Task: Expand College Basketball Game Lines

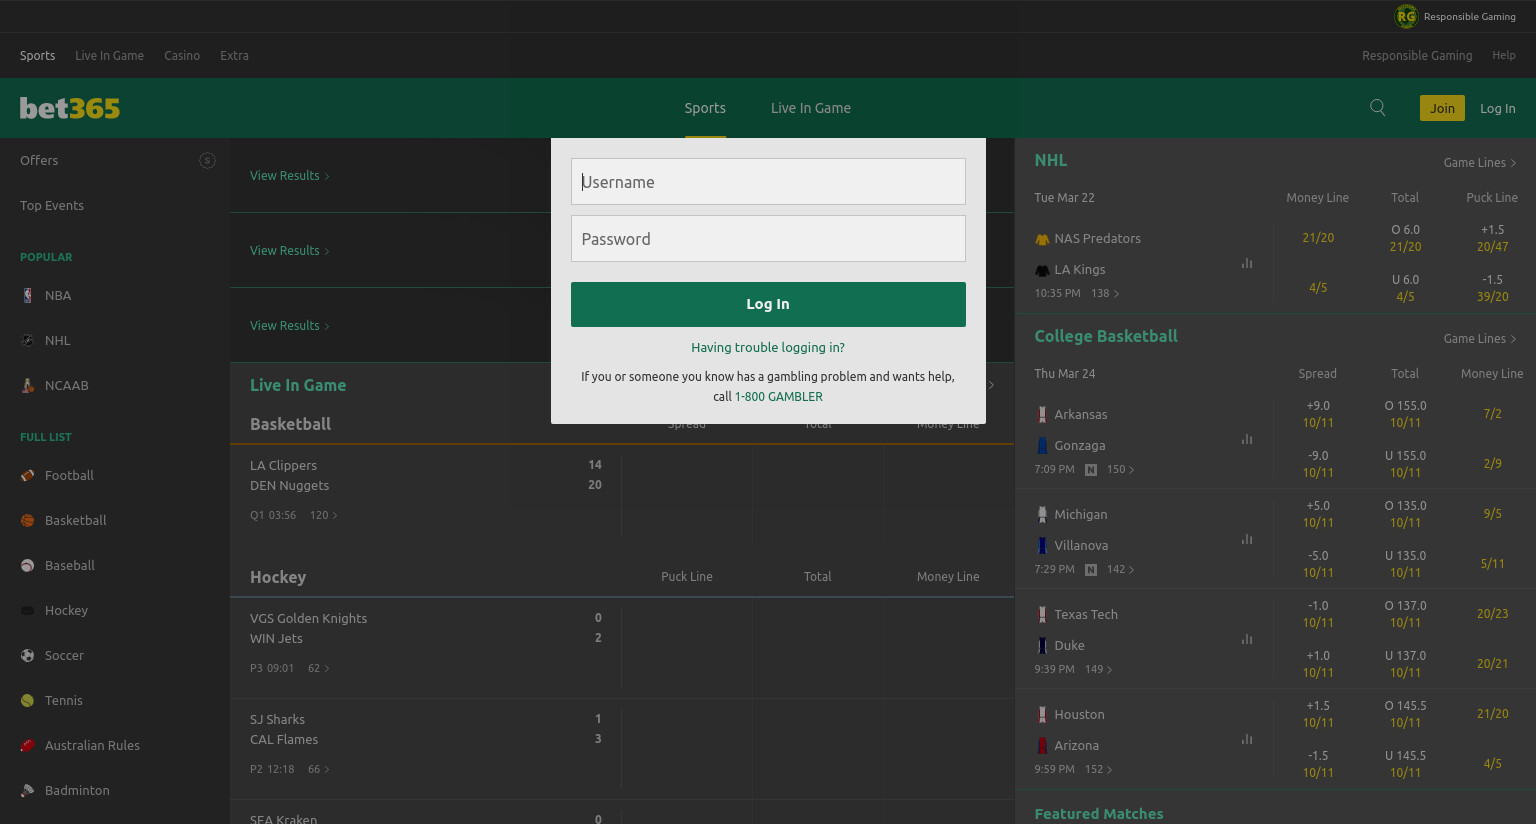Action: [1480, 338]
